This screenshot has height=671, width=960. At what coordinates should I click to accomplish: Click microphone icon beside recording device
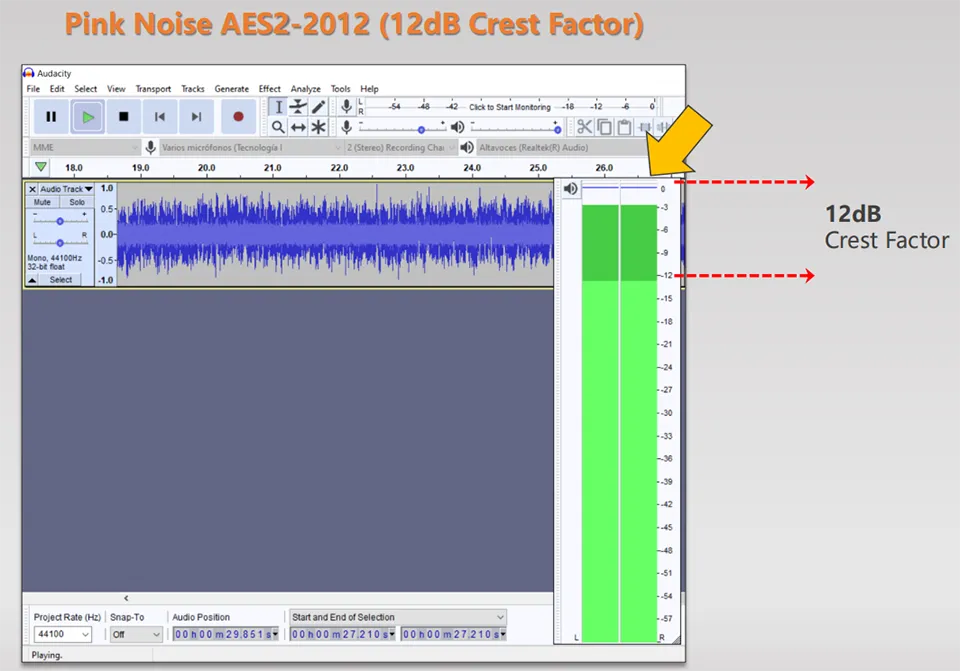click(x=150, y=148)
